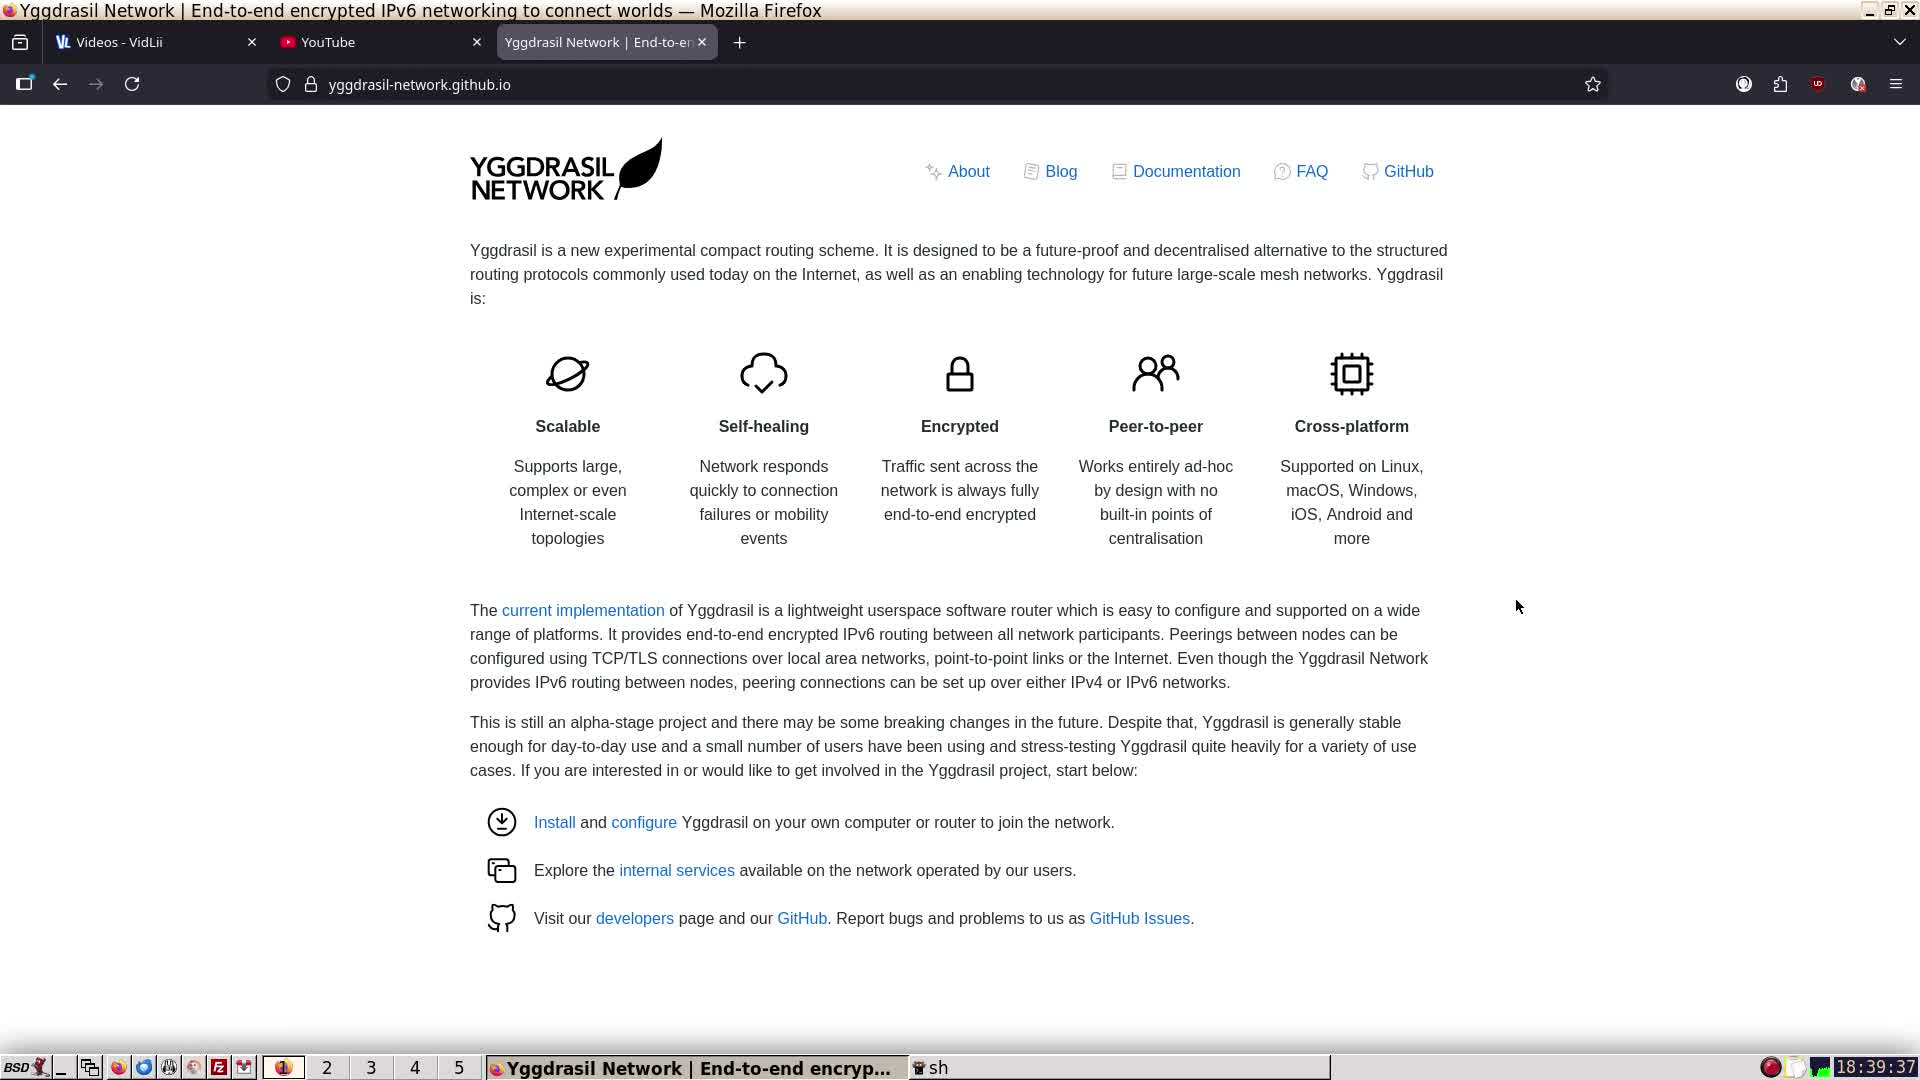Open the uBlock Origin extension icon
The width and height of the screenshot is (1920, 1080).
click(1818, 85)
